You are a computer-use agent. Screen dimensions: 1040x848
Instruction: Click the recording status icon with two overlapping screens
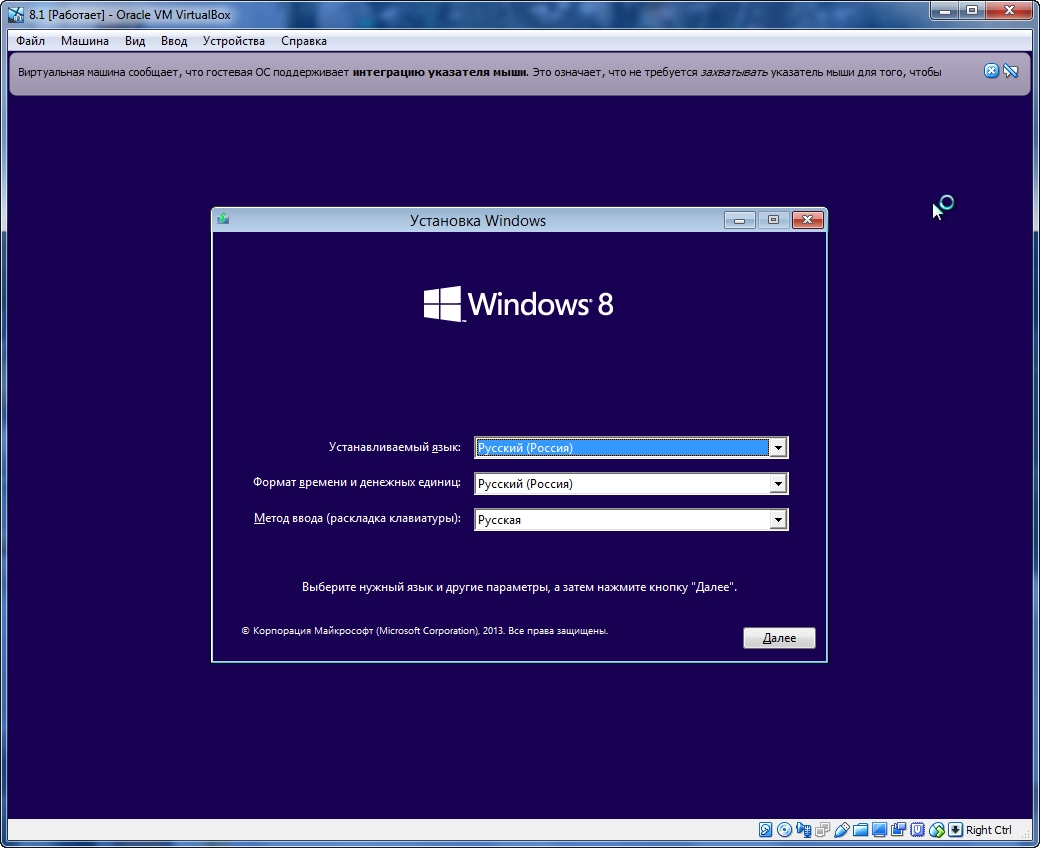(899, 829)
